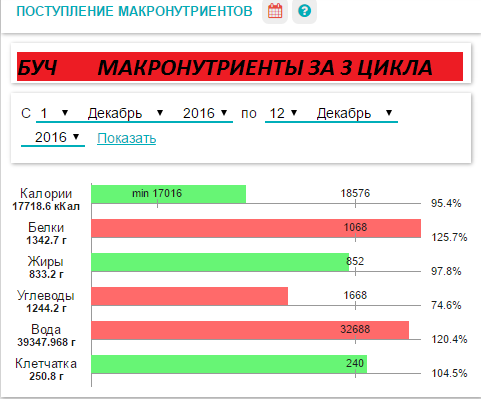Click the 240 fiber target value
The image size is (481, 399).
355,363
